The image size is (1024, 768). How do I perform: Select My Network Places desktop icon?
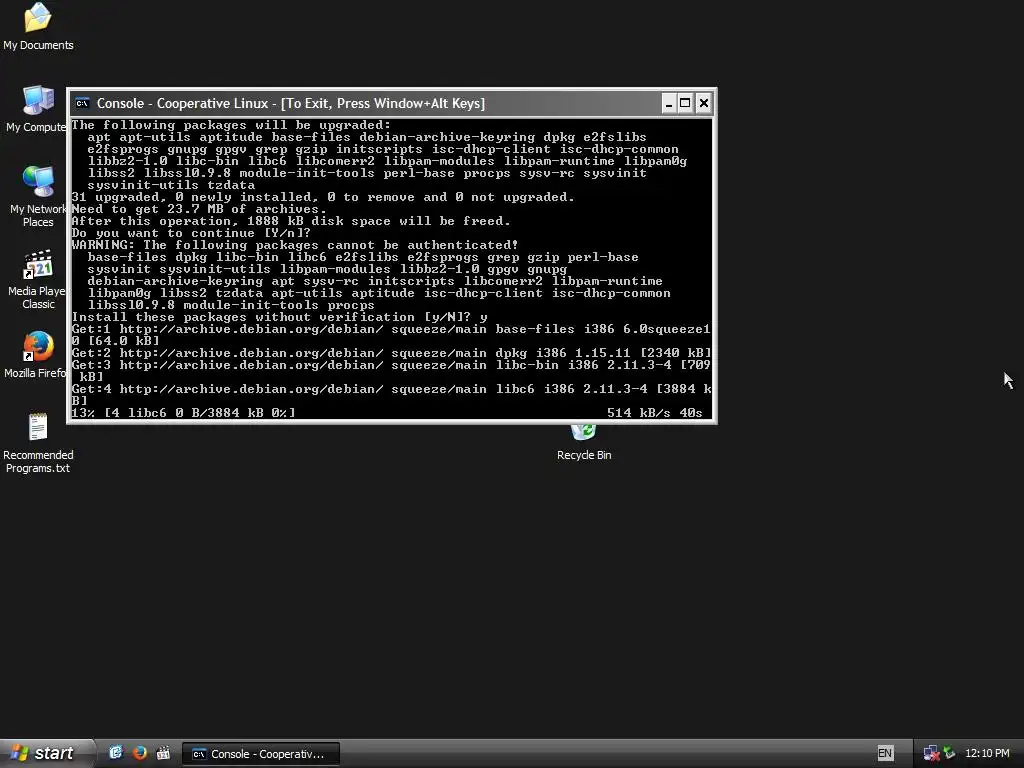(x=38, y=196)
